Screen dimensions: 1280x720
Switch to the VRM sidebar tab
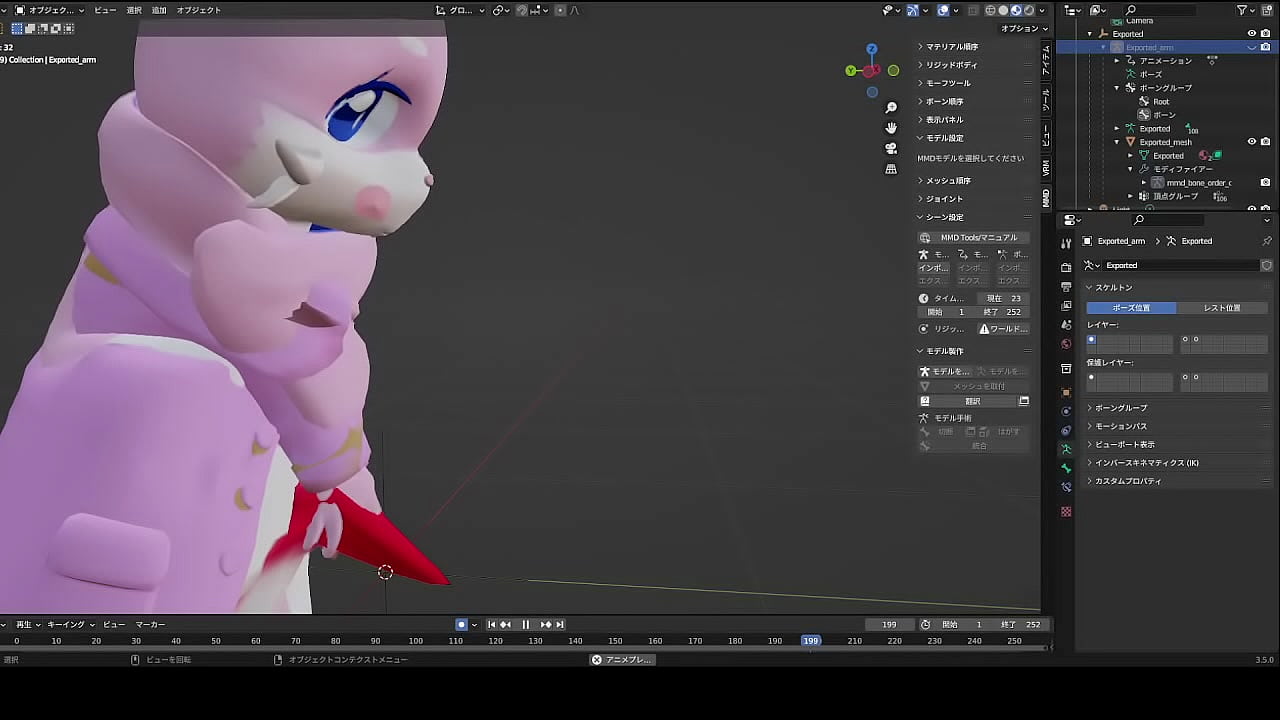coord(1046,167)
